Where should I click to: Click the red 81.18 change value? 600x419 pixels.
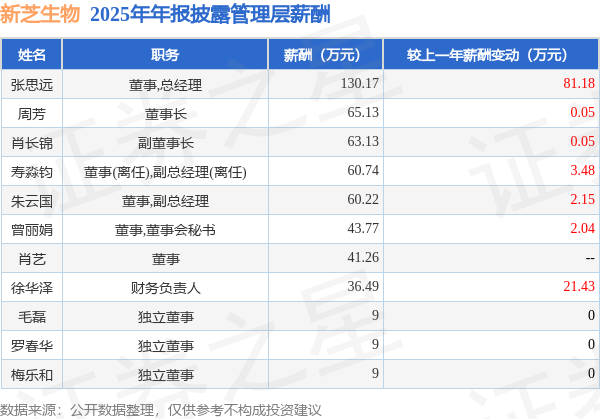point(579,83)
